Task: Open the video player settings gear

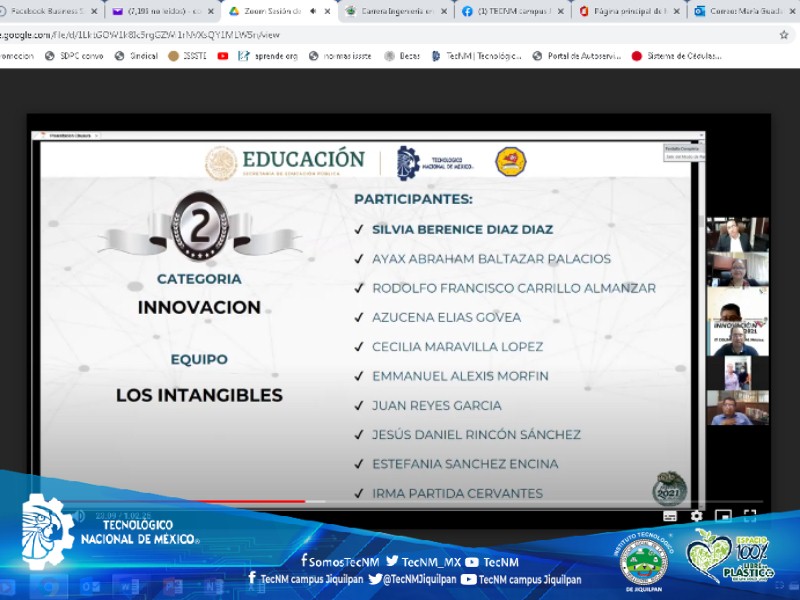Action: 696,516
